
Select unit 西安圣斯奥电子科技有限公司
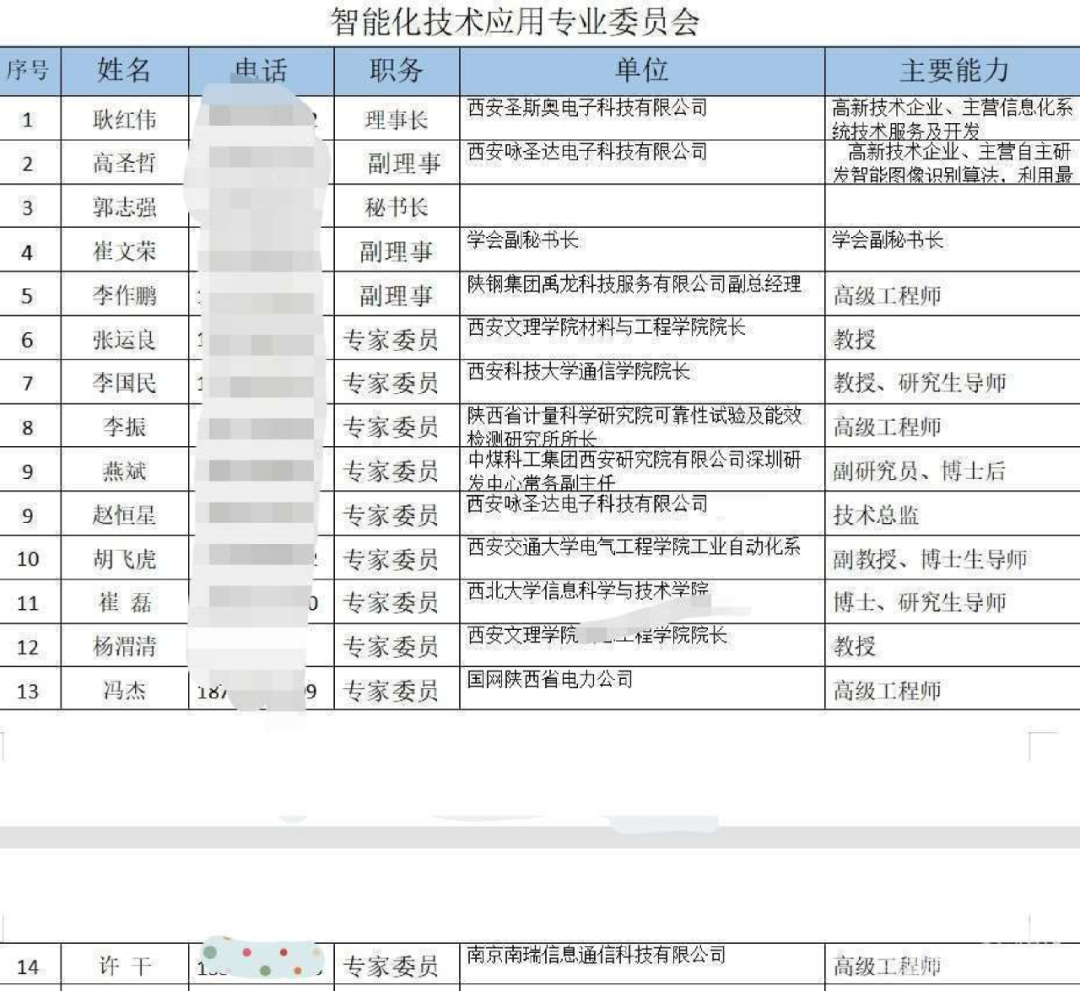pos(588,107)
